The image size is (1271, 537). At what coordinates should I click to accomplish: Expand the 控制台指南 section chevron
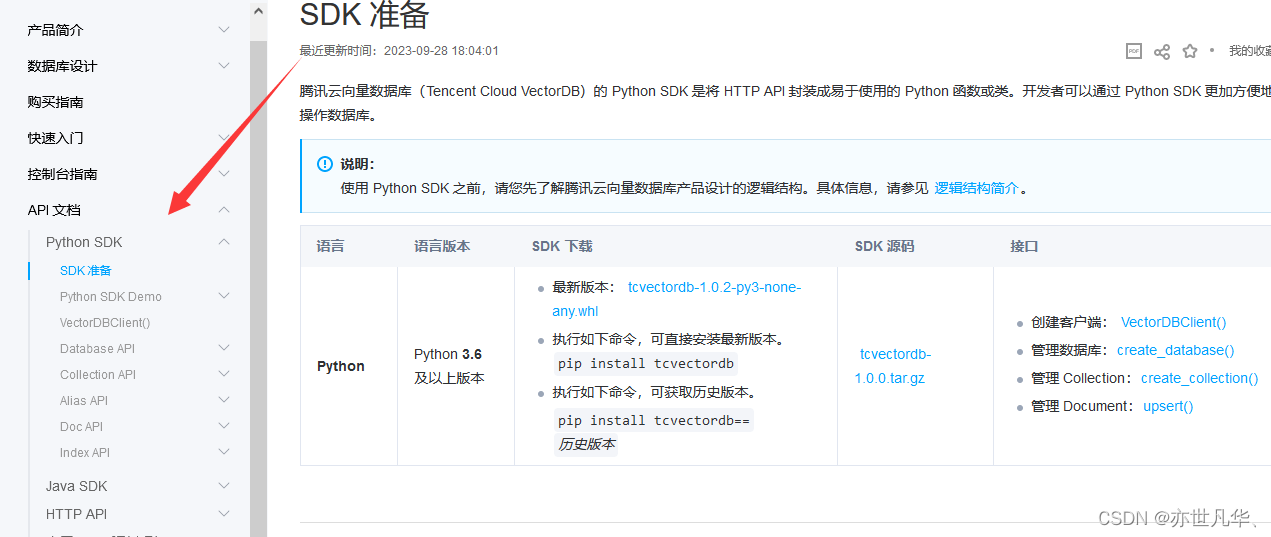224,174
